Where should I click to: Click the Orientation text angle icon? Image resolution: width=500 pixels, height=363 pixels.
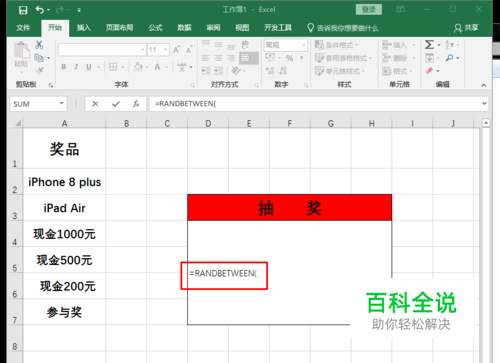coord(236,71)
